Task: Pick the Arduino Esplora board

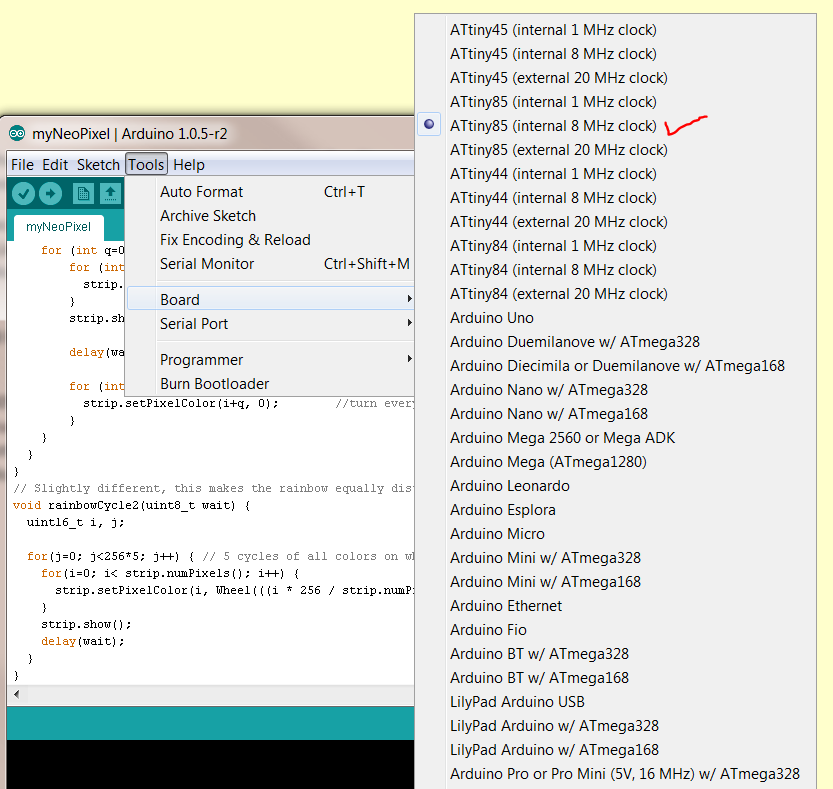Action: tap(503, 510)
